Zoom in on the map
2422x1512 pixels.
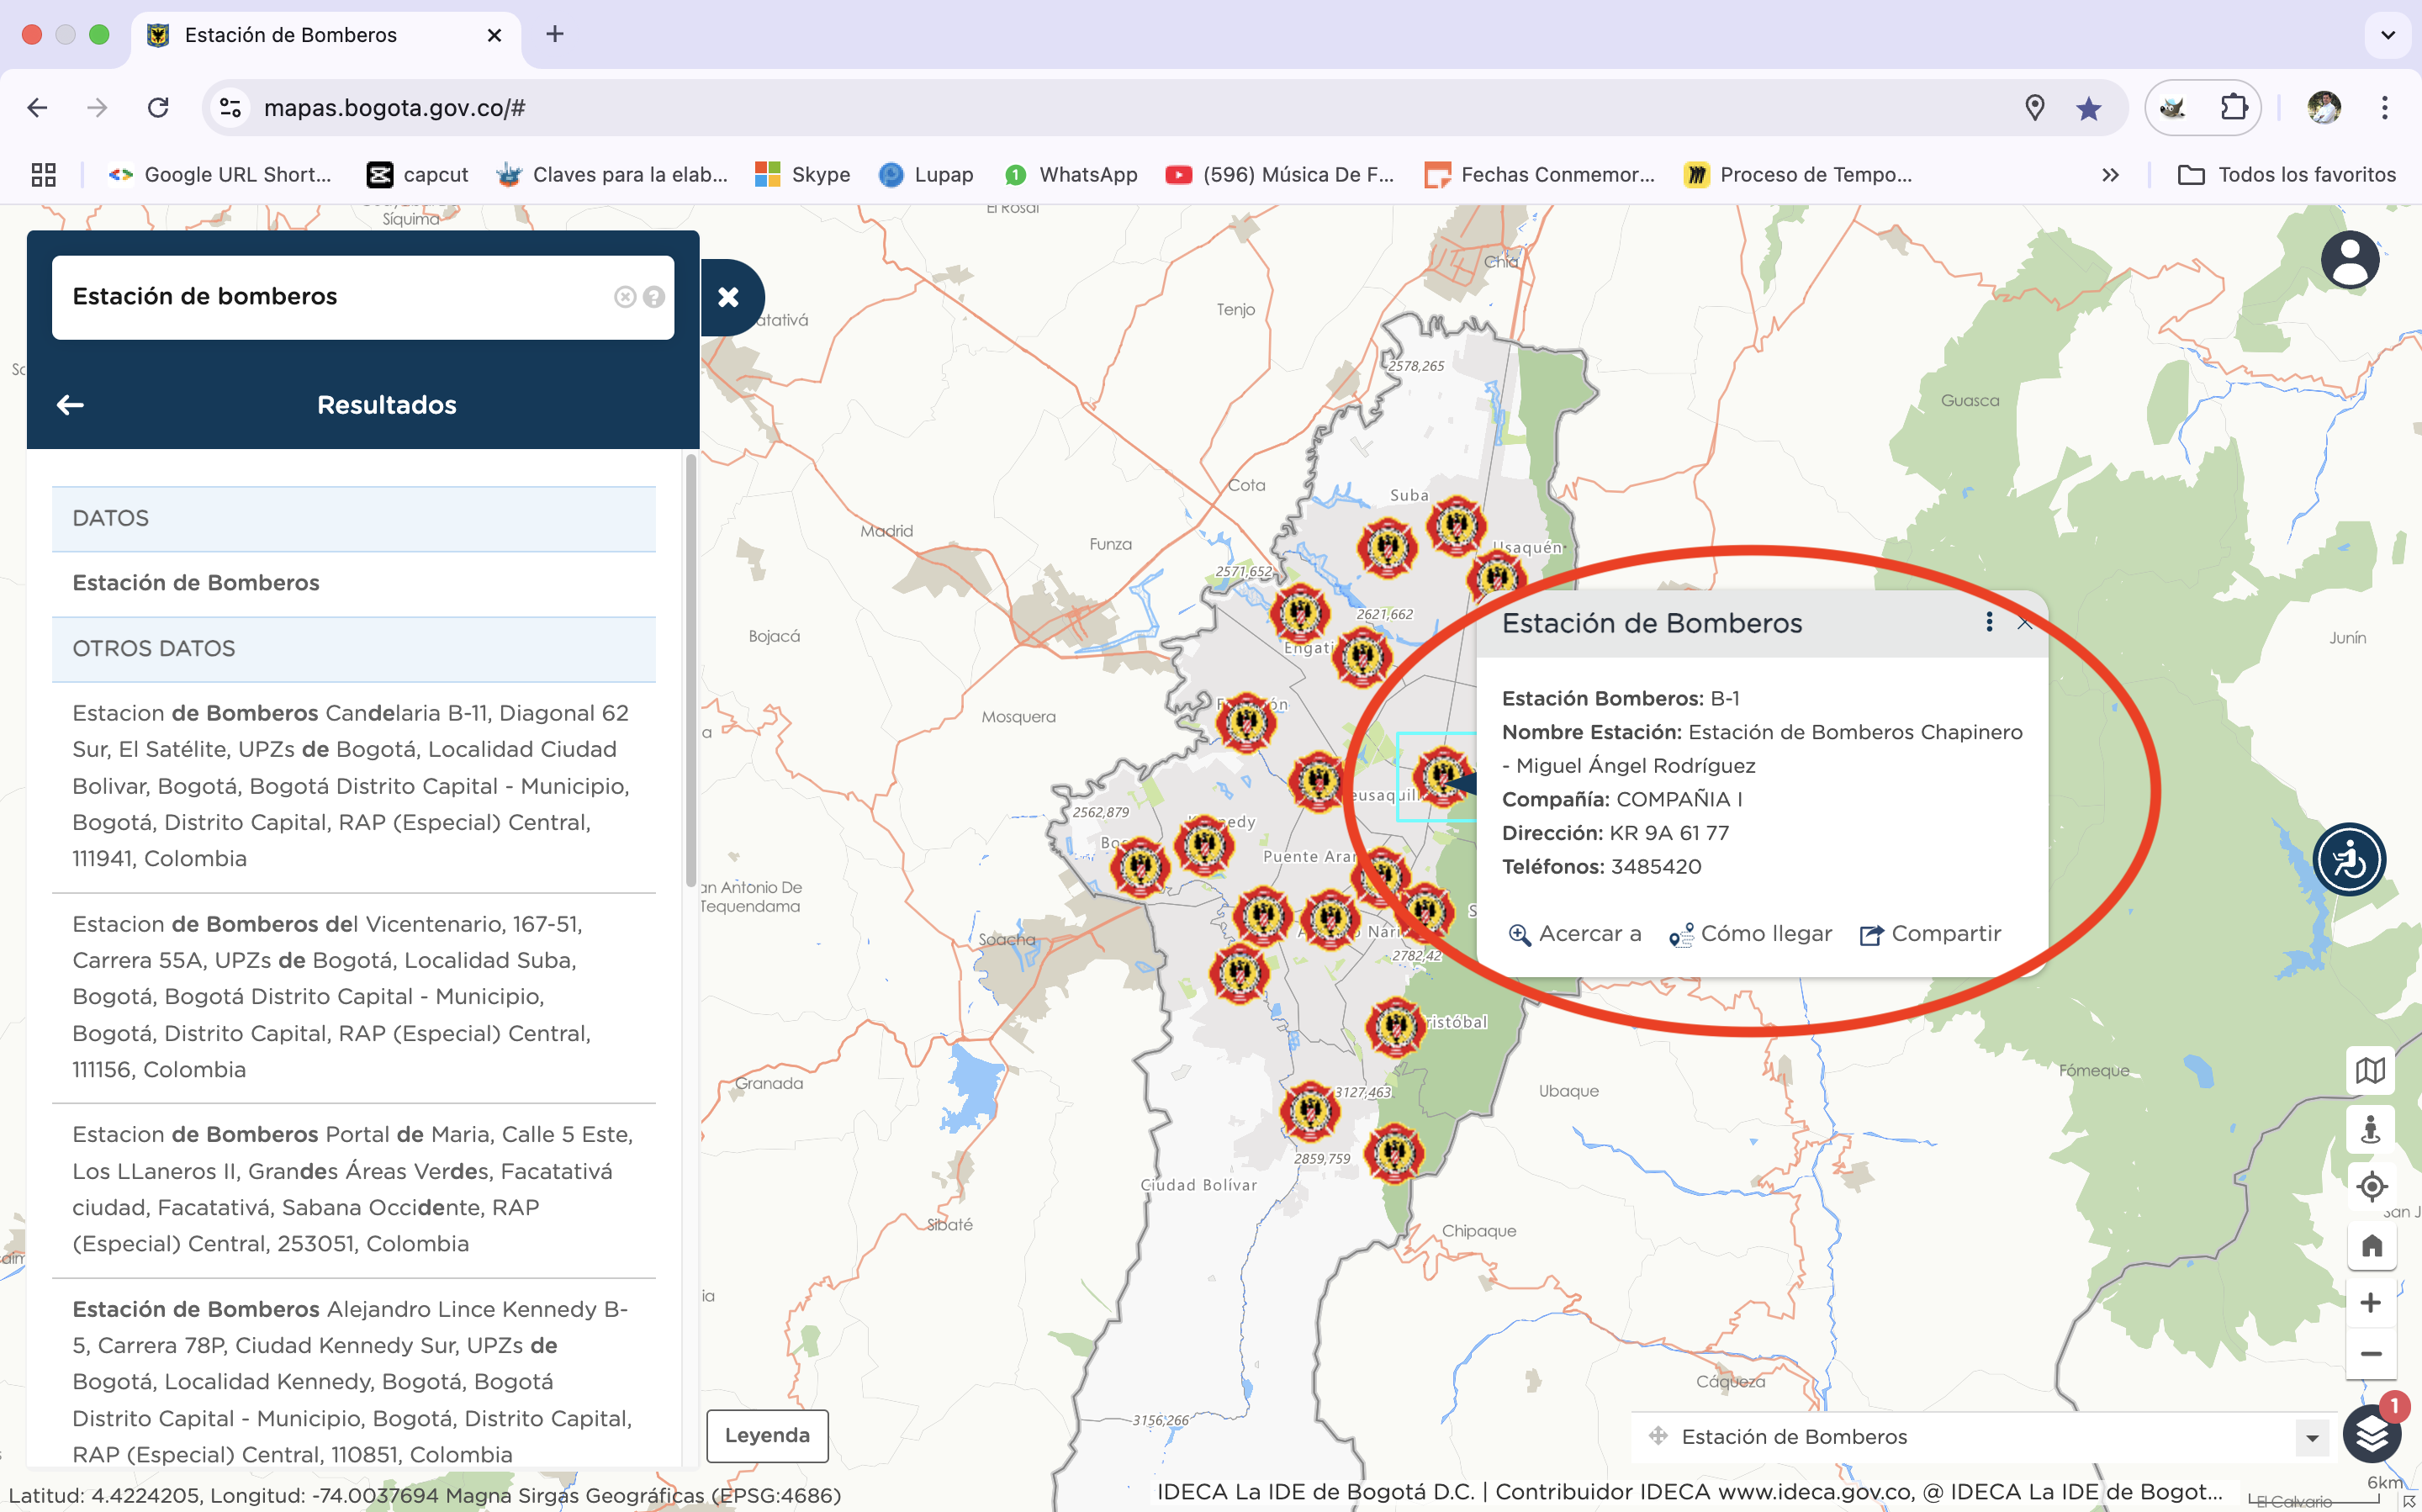2370,1303
